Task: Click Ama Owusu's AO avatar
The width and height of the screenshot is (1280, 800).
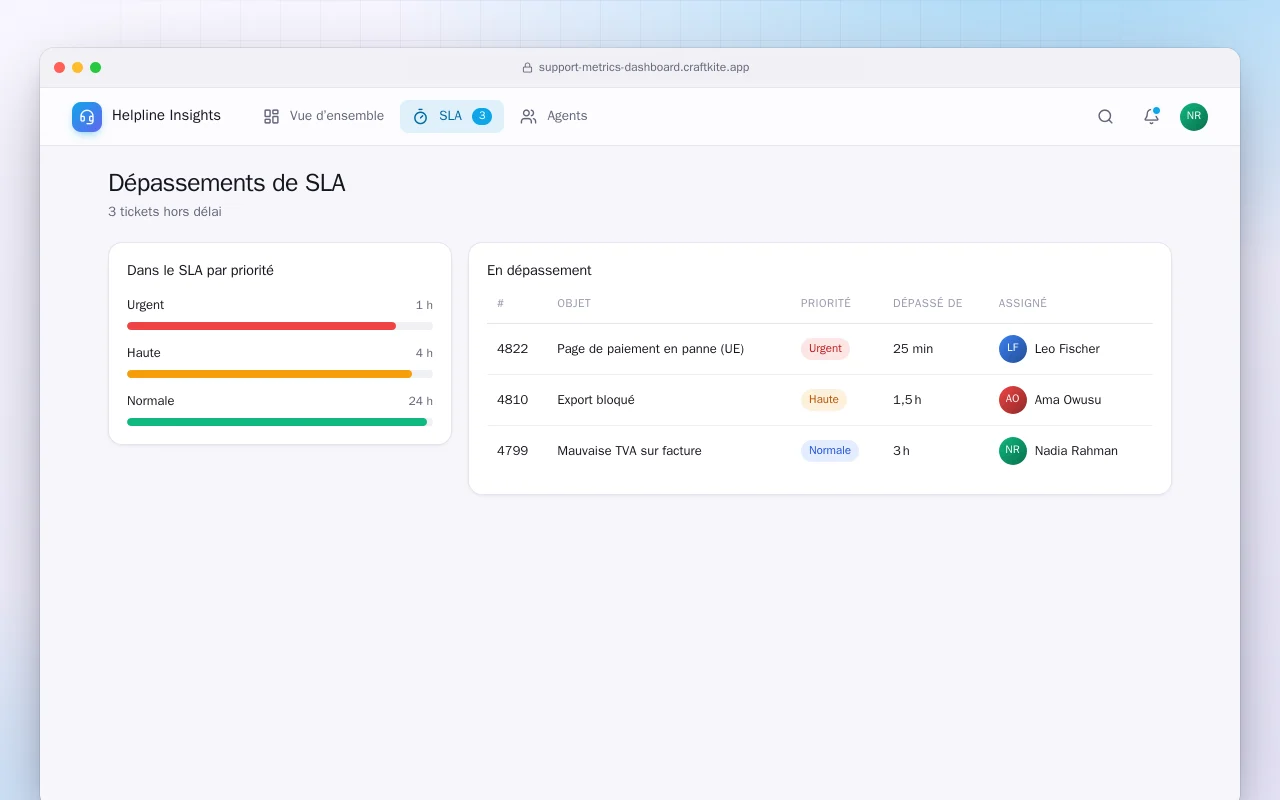Action: [x=1012, y=400]
